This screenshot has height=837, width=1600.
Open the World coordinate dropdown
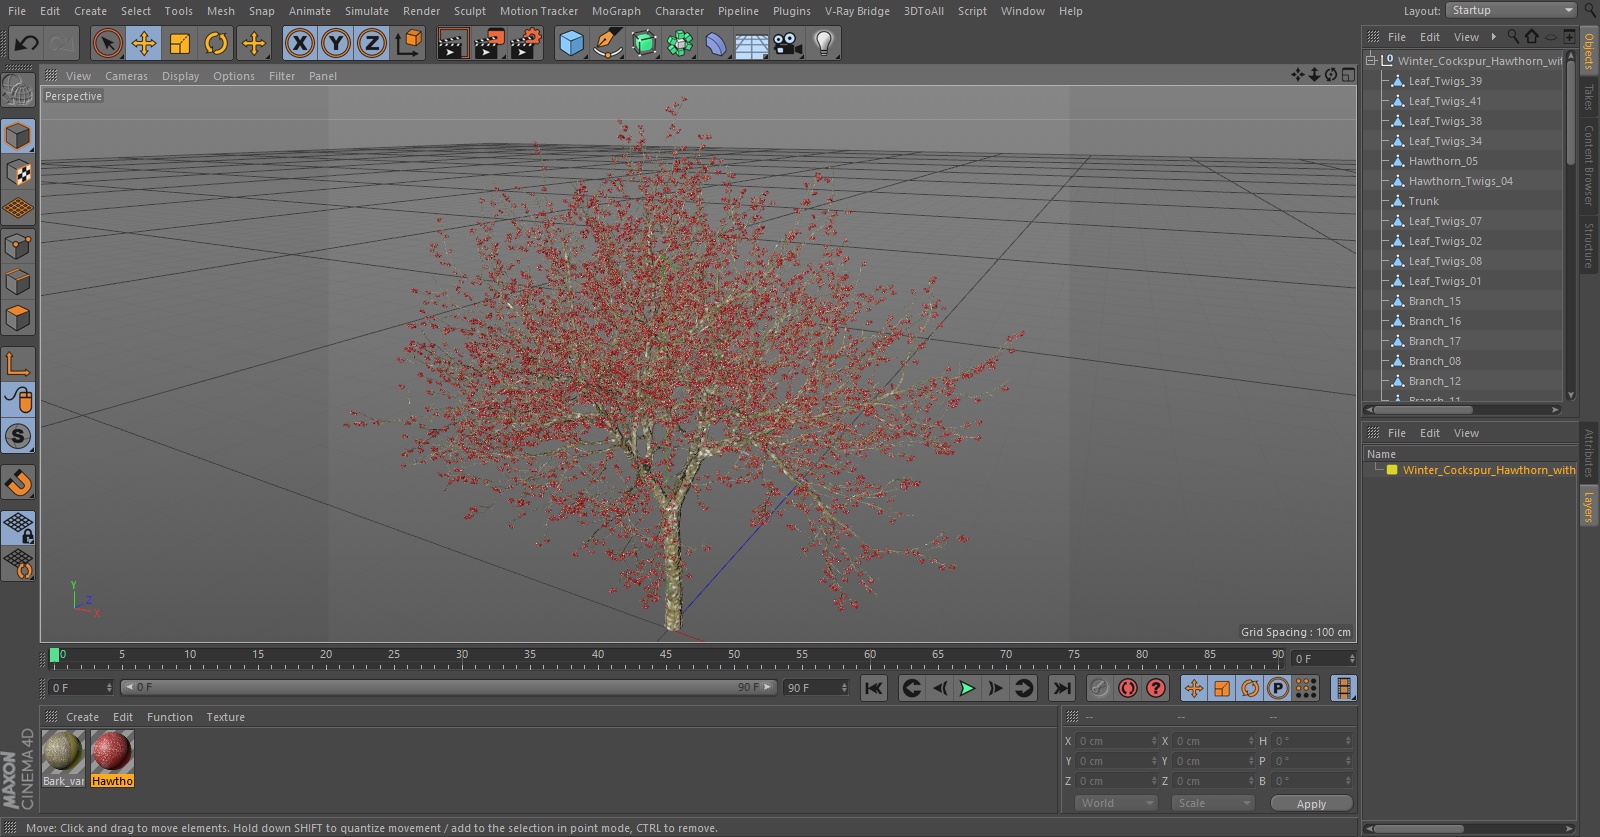[x=1116, y=803]
